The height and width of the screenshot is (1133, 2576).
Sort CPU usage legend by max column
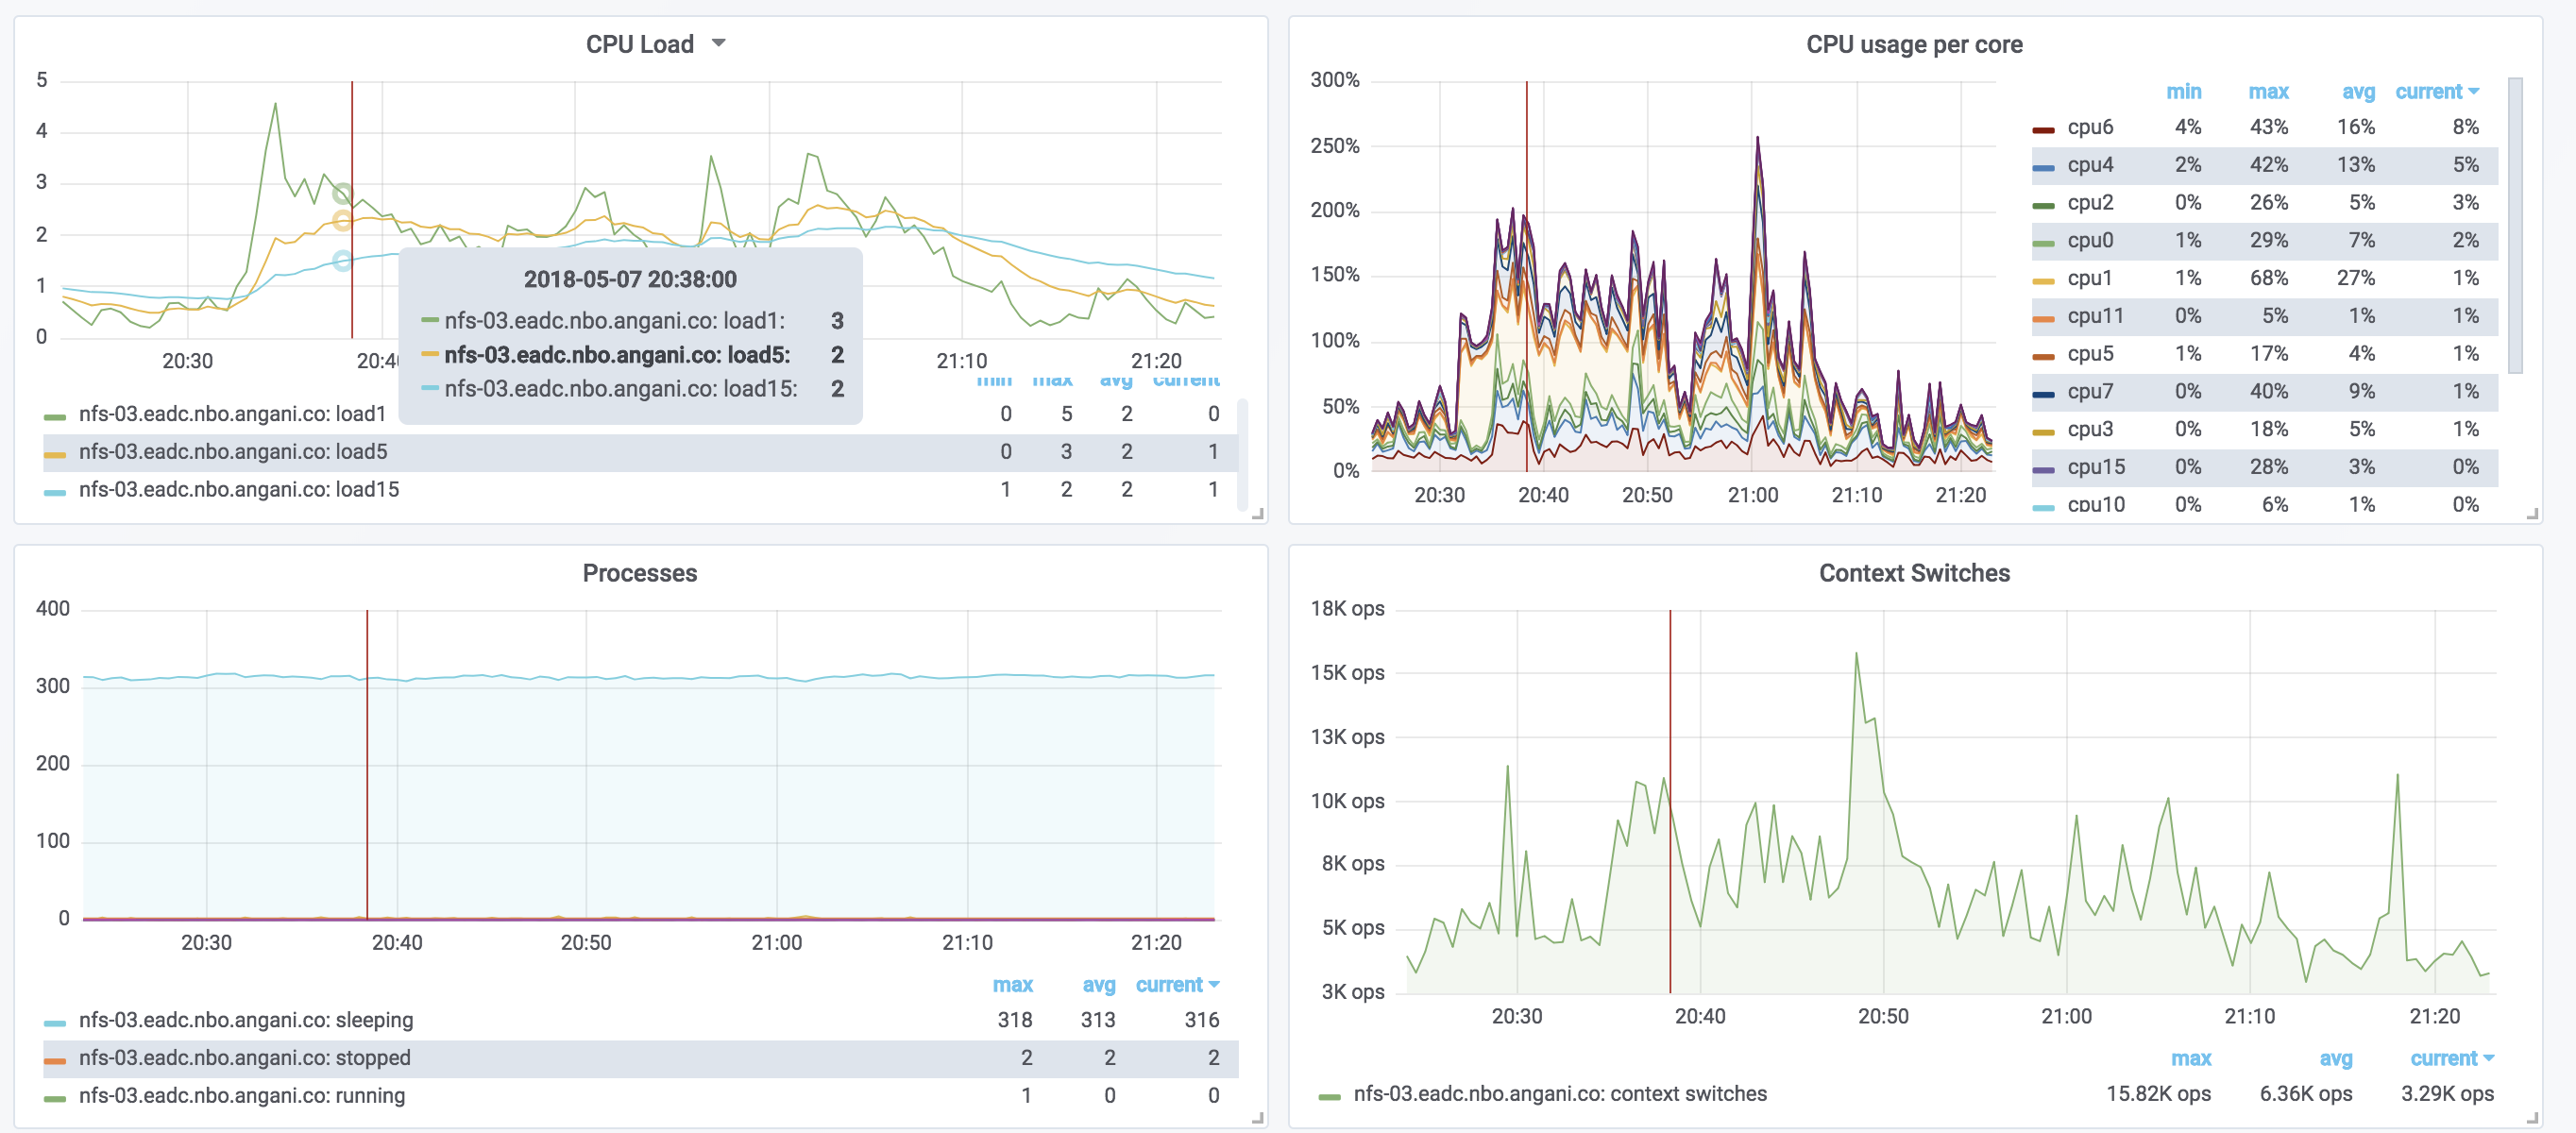2267,92
